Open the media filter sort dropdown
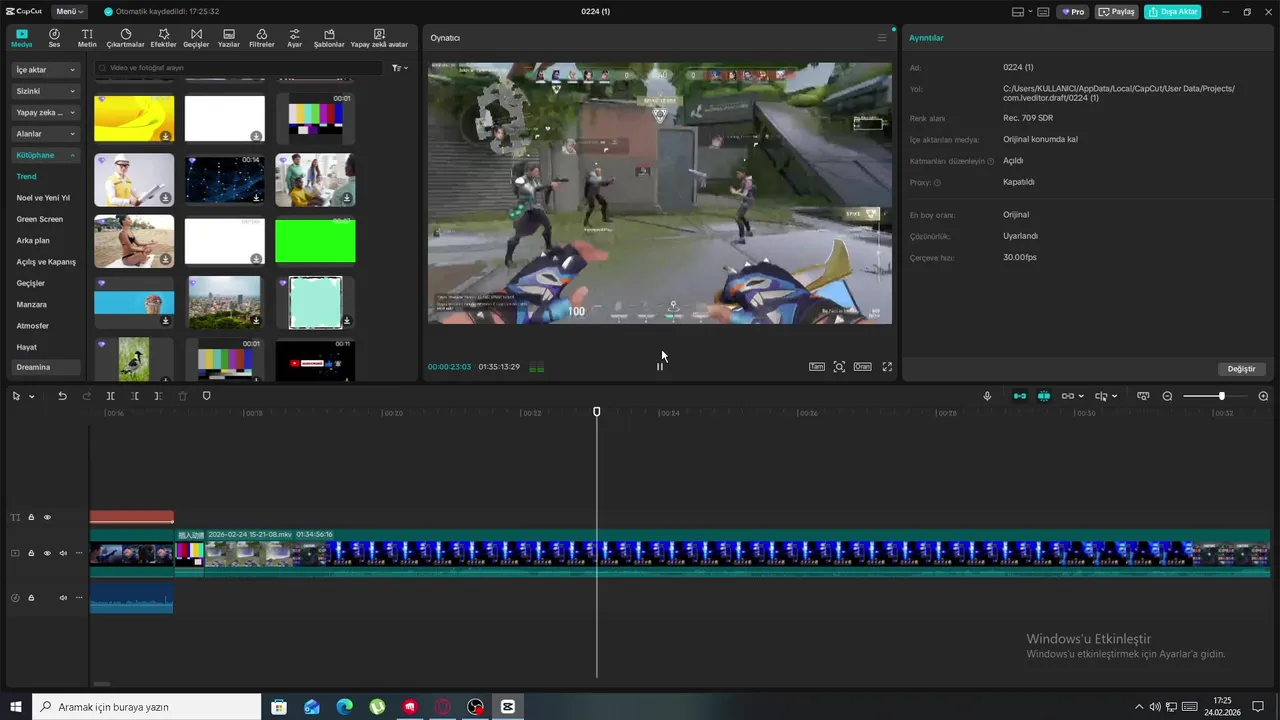Screen dimensions: 1280x720 [x=400, y=68]
